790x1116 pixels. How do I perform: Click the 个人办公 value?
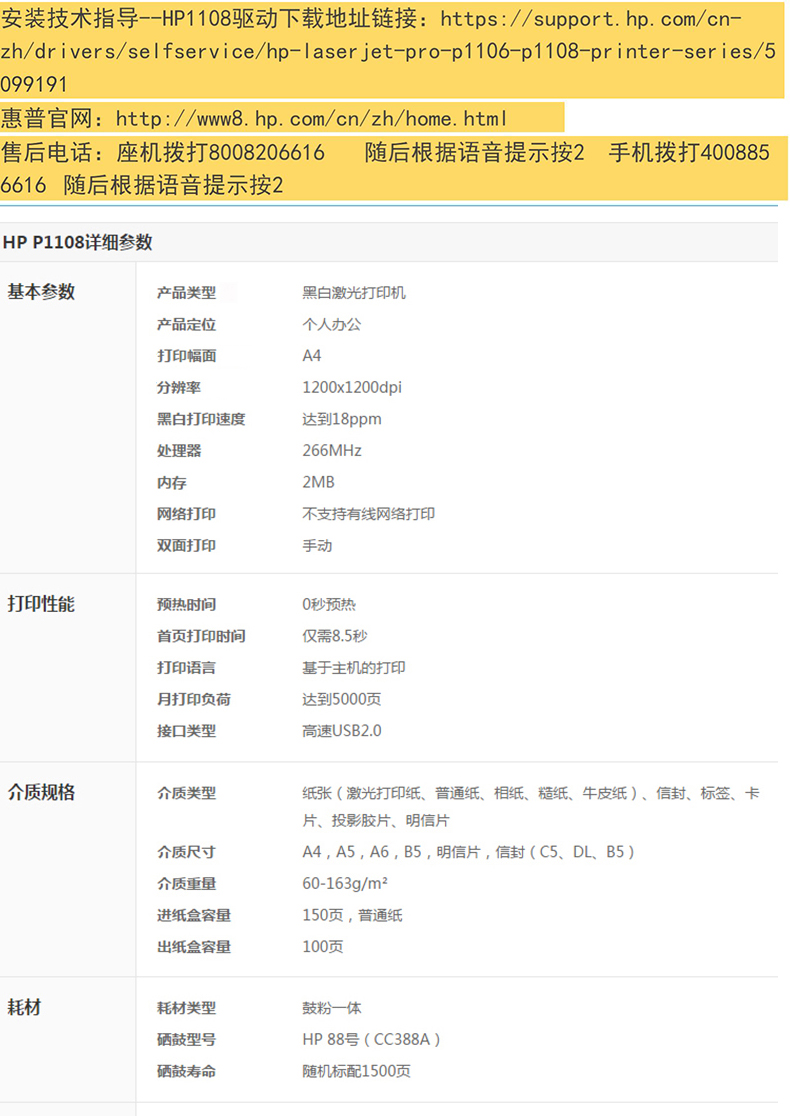pyautogui.click(x=332, y=325)
